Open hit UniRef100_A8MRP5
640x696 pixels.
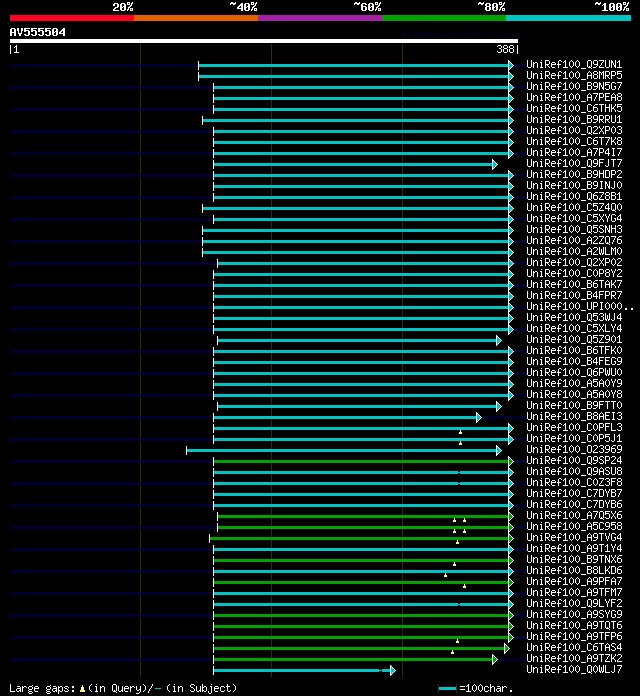tap(574, 75)
